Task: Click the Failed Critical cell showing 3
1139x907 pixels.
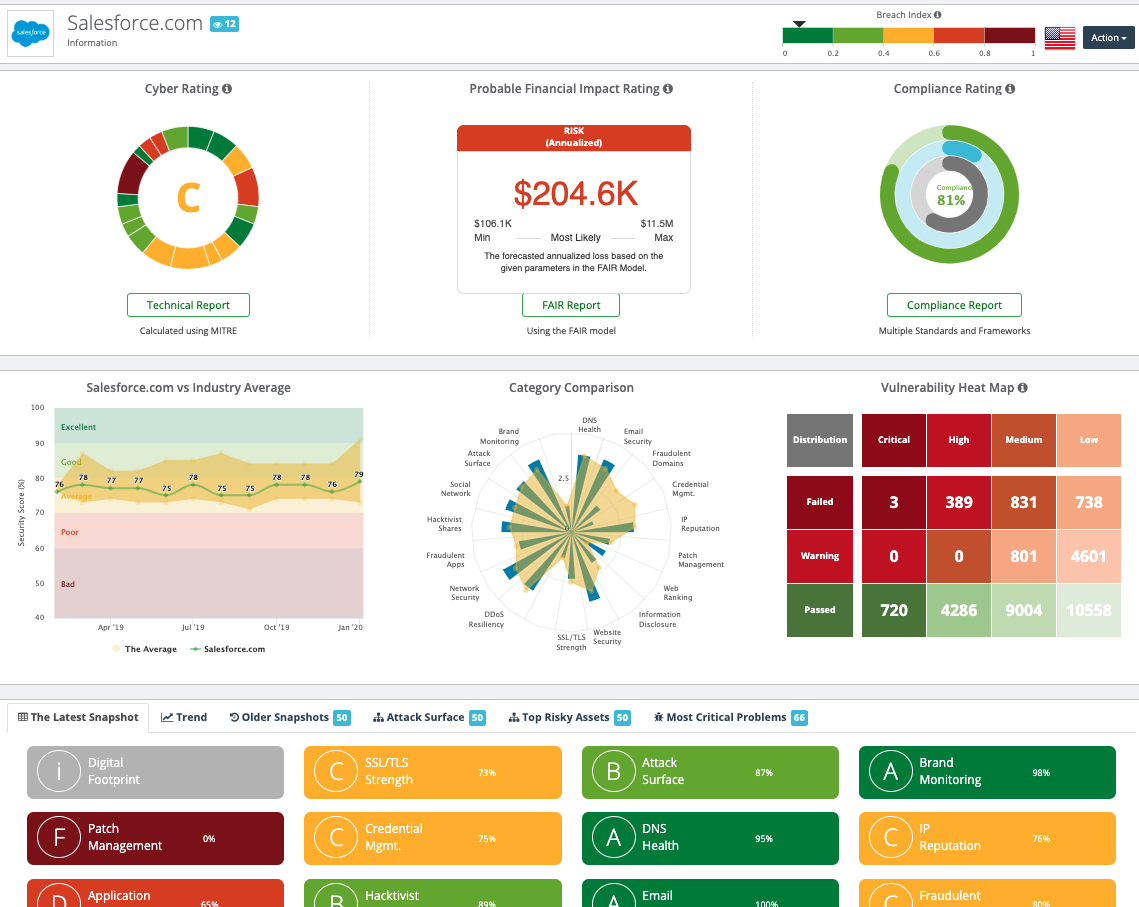Action: click(893, 502)
